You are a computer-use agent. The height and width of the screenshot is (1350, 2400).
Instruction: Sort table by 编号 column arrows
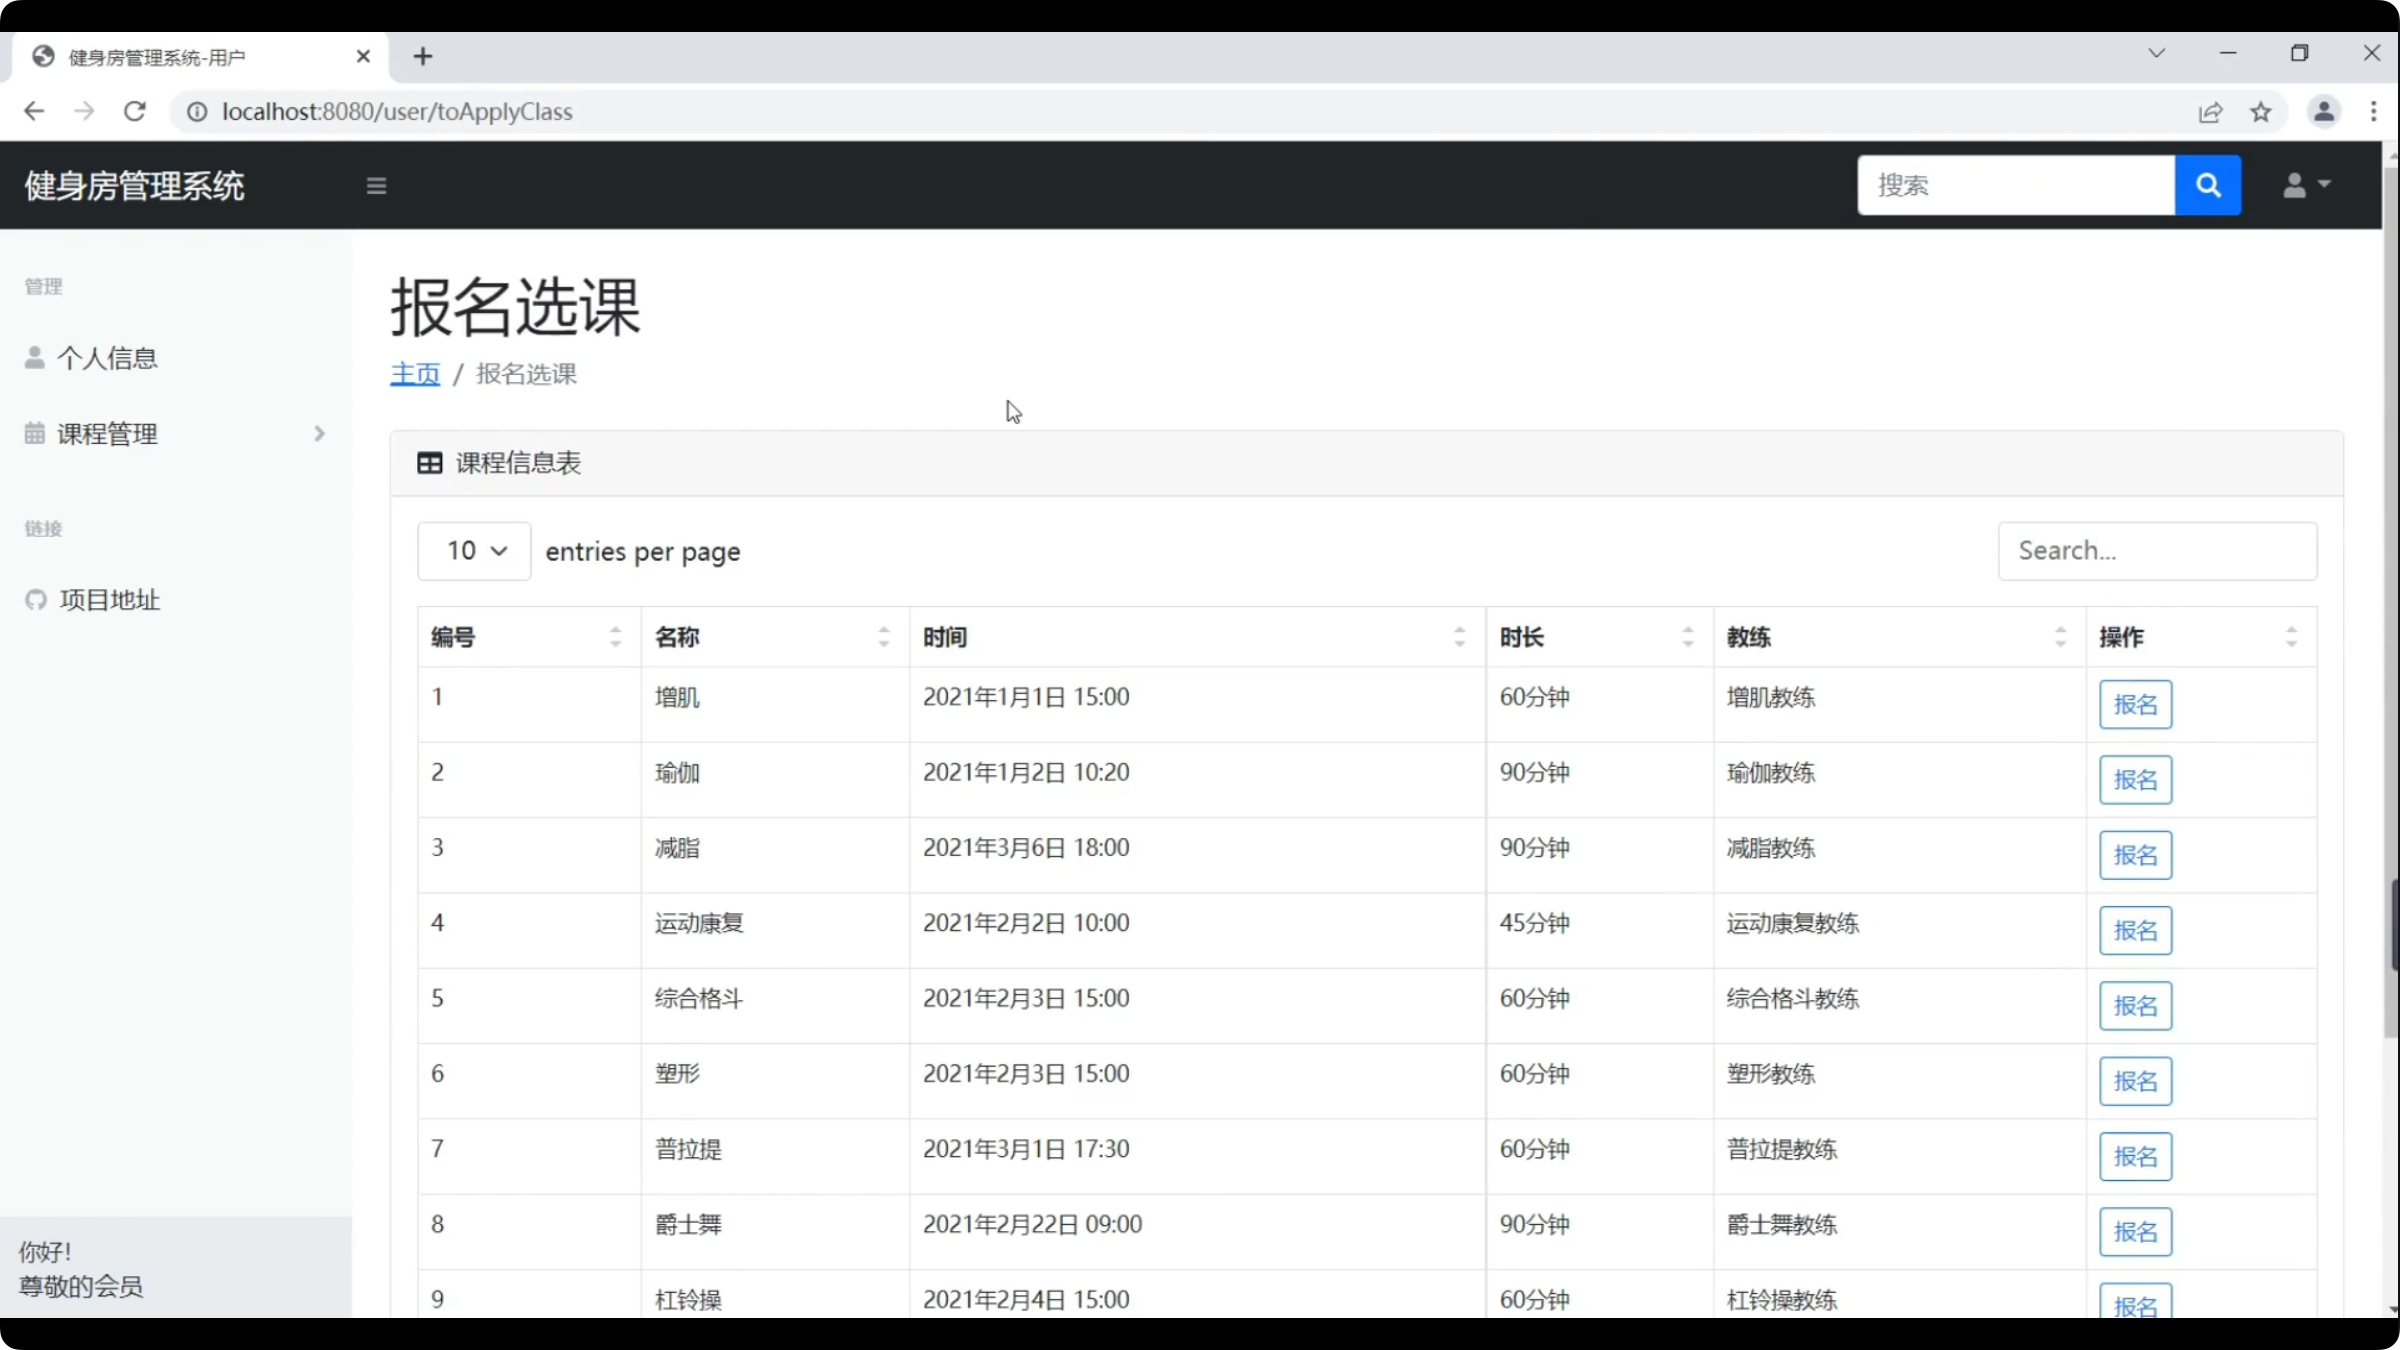coord(615,637)
